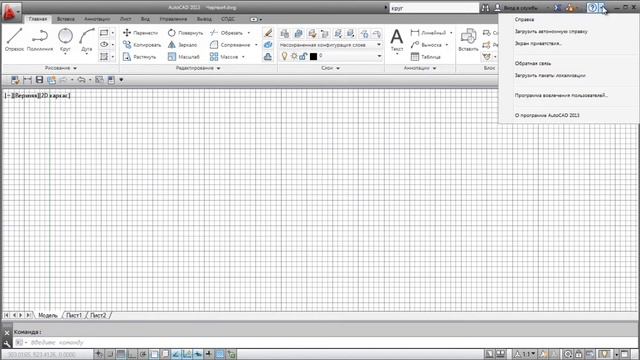Choose Обратная связь in the help menu
Viewport: 640px width, 360px height.
click(533, 63)
